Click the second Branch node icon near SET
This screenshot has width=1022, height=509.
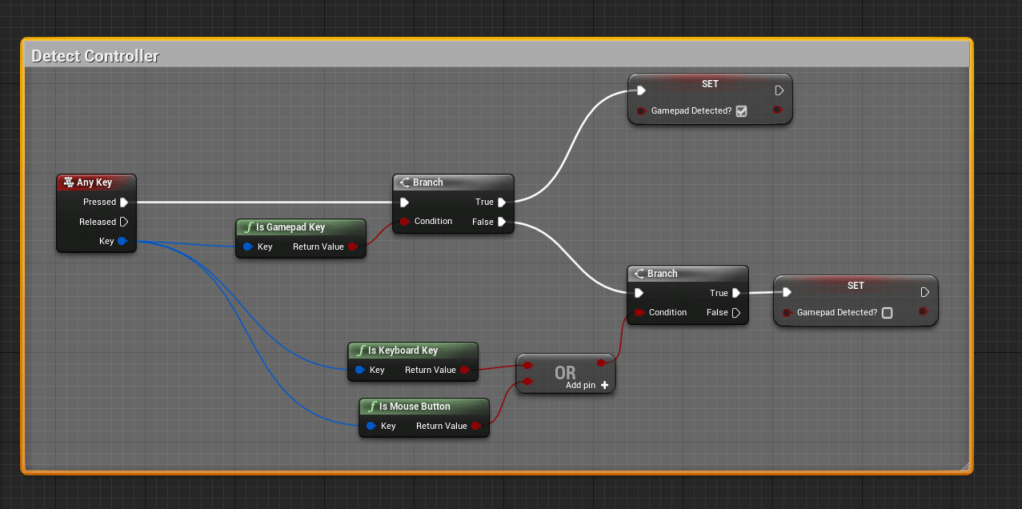tap(639, 274)
